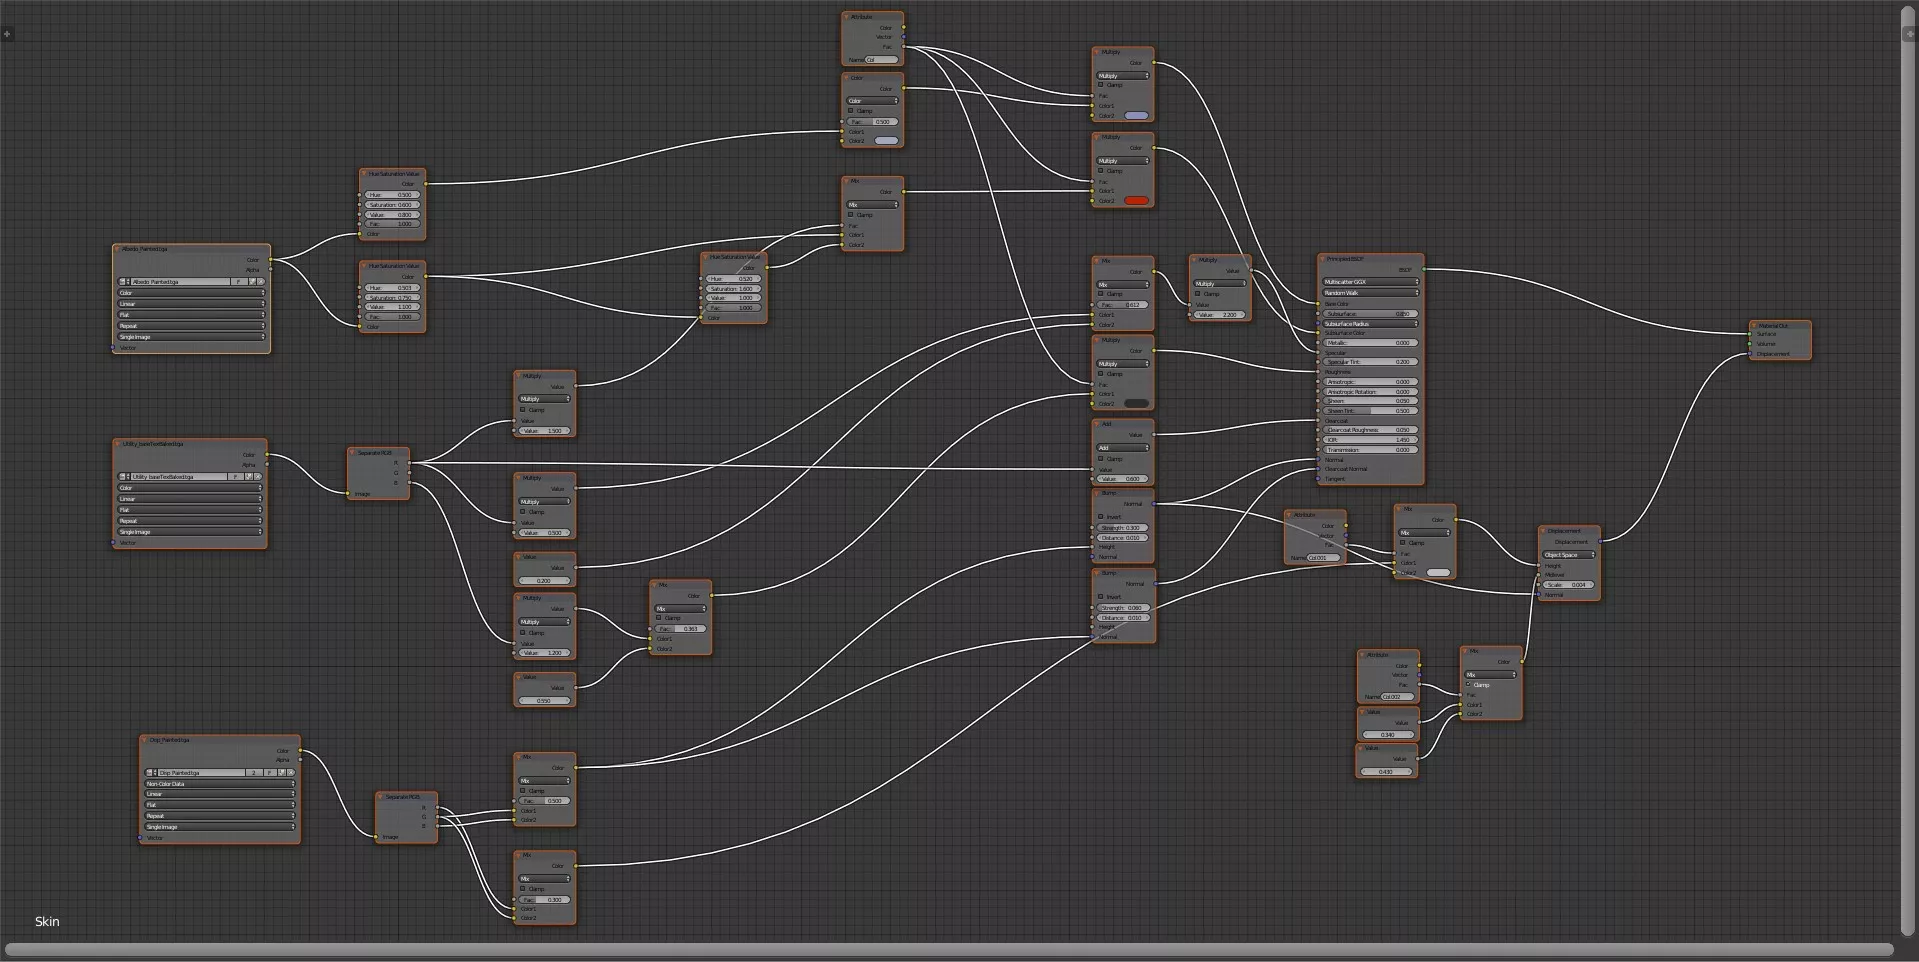Collapse the Displacement node triangle
The width and height of the screenshot is (1919, 962).
1543,531
